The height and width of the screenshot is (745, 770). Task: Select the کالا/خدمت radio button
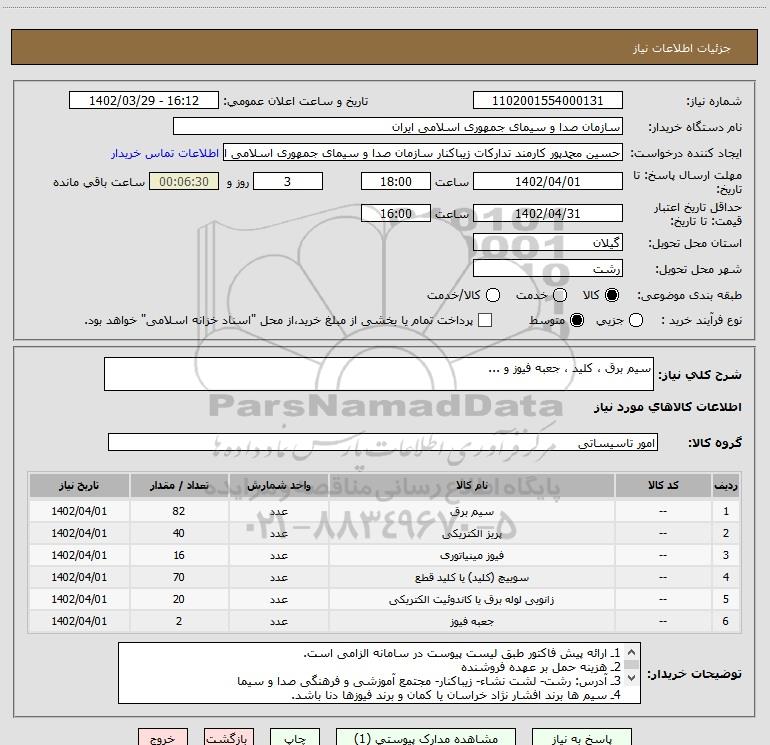(x=493, y=295)
